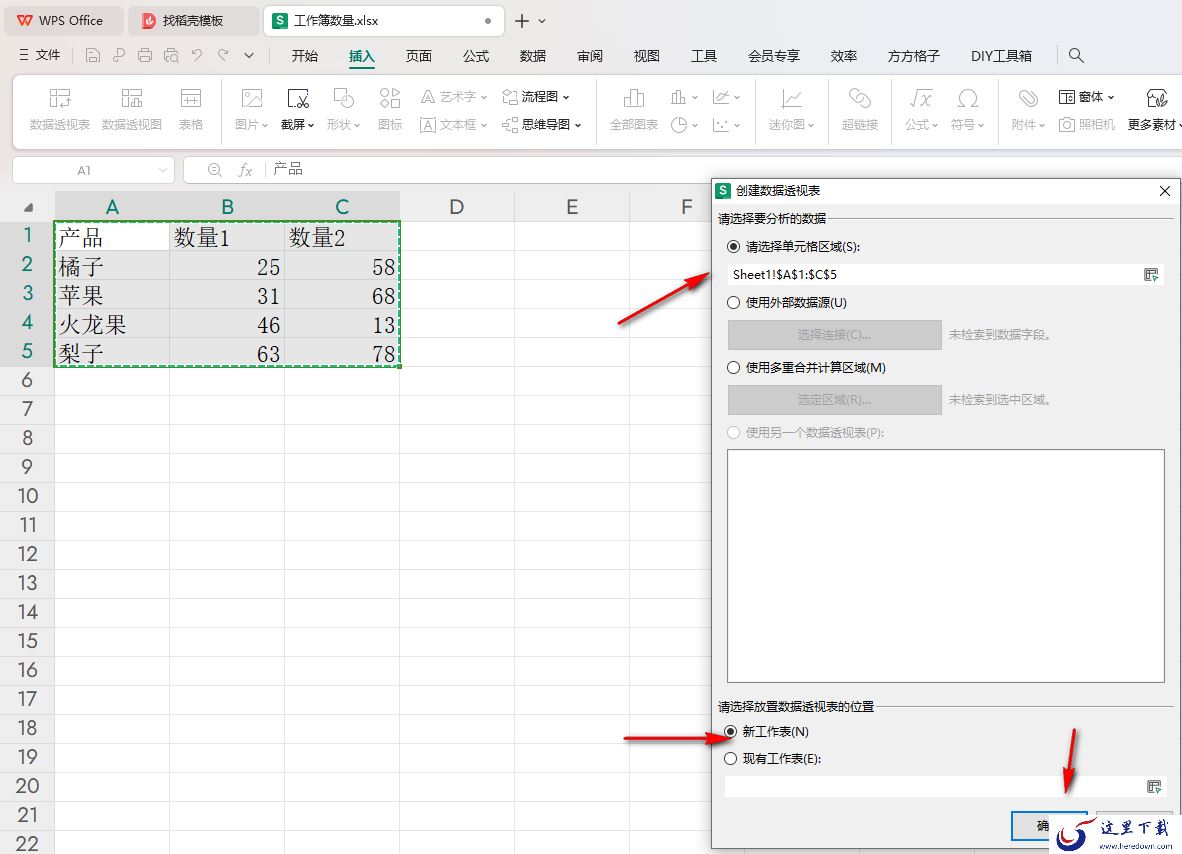Expand the 思维导图 mind map dropdown
The width and height of the screenshot is (1182, 854).
(x=578, y=125)
